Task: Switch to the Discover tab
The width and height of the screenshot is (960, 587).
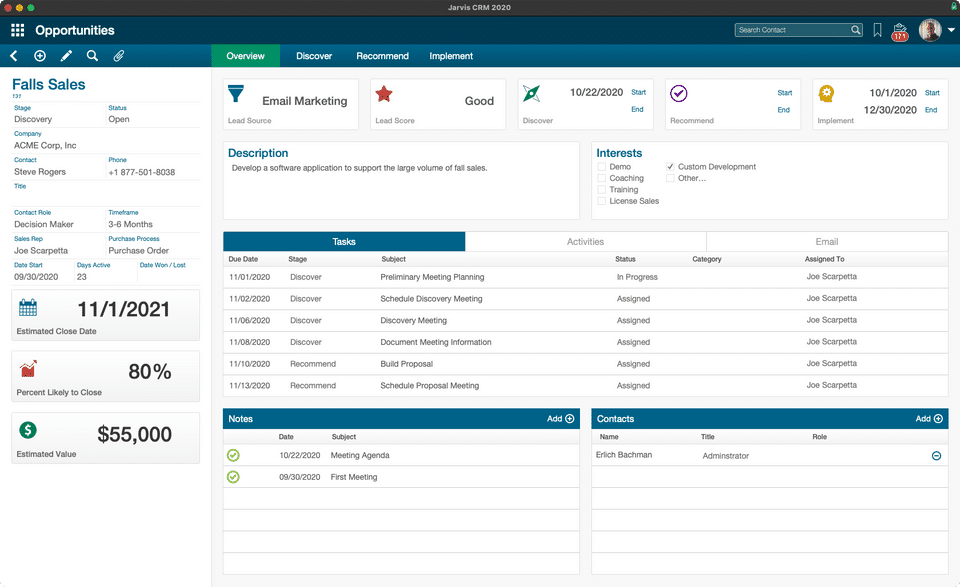Action: pos(314,56)
